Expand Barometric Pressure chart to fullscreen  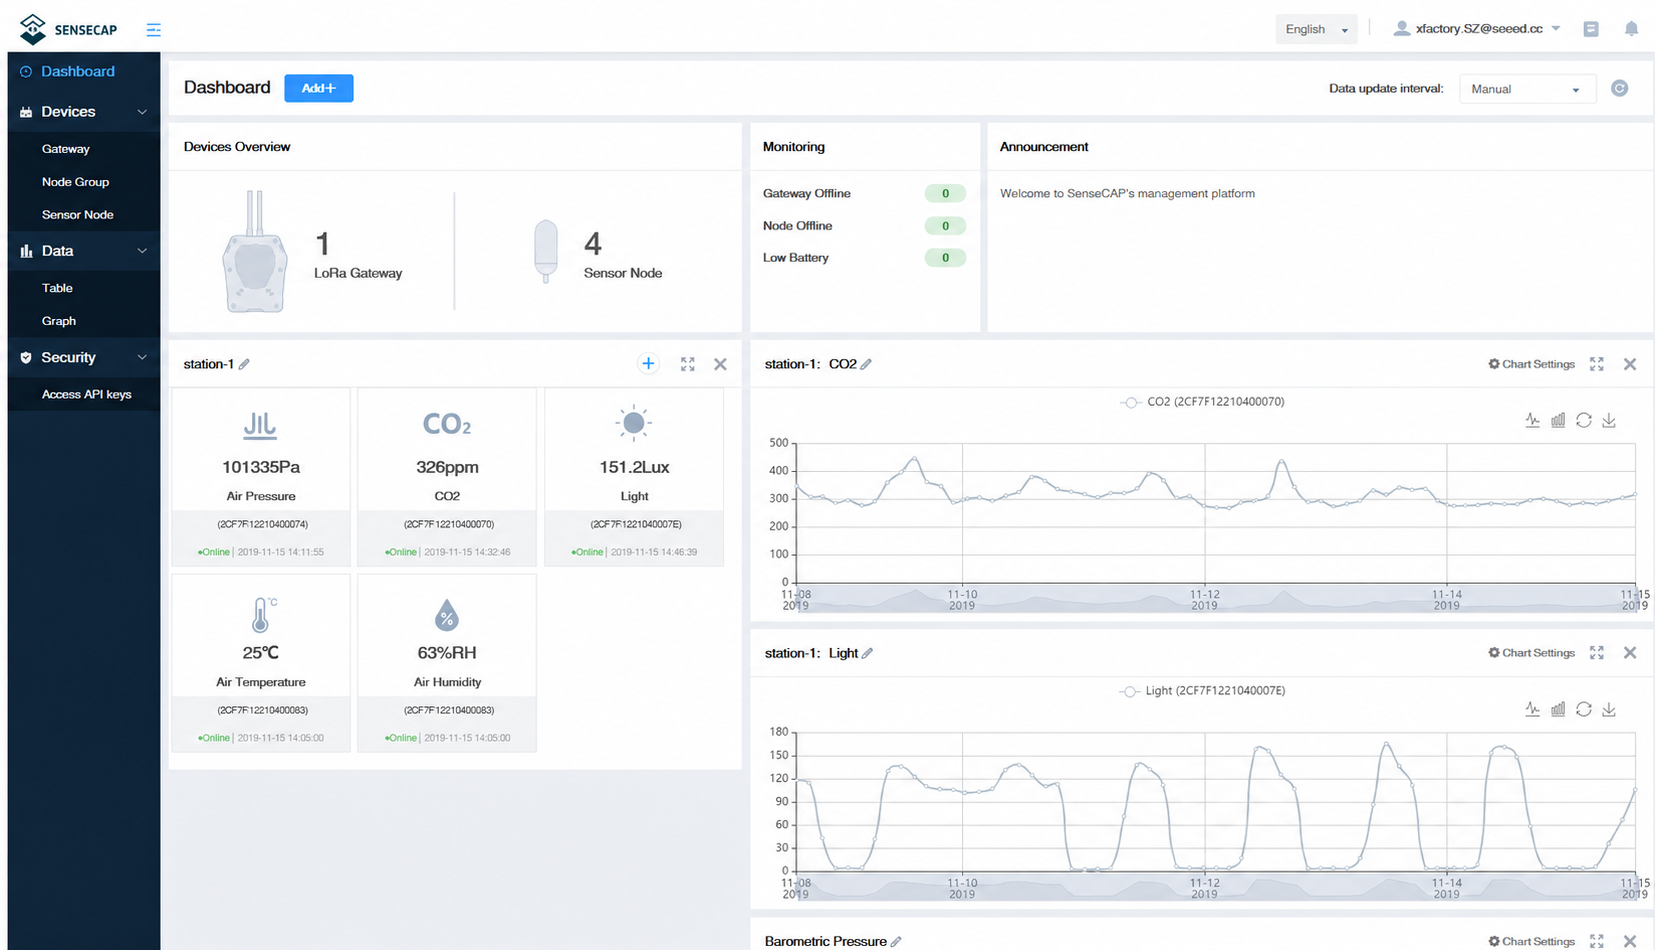1596,941
